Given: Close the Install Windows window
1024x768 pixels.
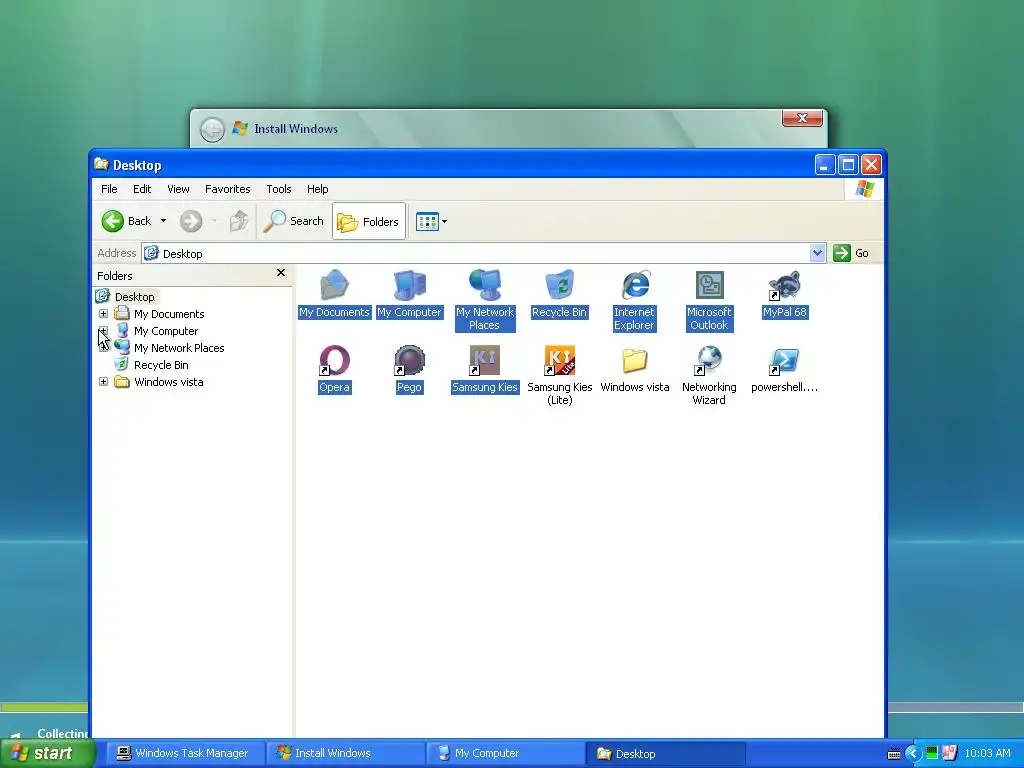Looking at the screenshot, I should (802, 118).
